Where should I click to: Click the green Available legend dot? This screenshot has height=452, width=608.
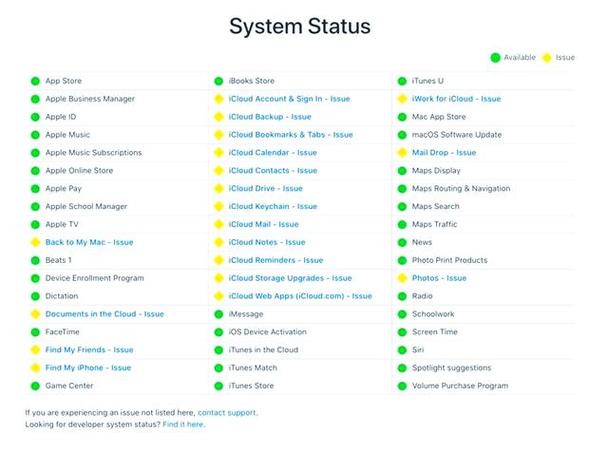pyautogui.click(x=494, y=58)
